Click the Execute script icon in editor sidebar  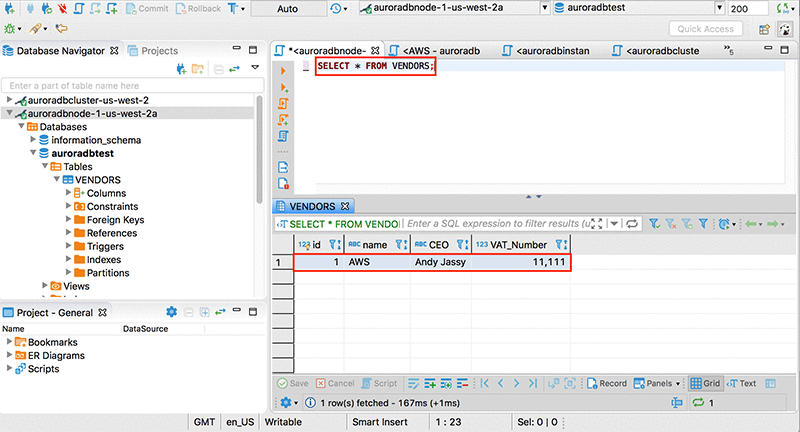[283, 104]
